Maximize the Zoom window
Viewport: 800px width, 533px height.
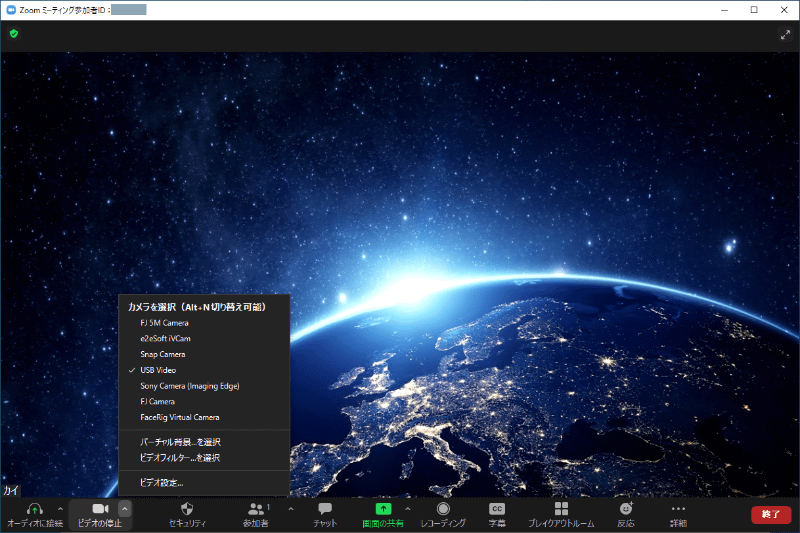[x=754, y=10]
